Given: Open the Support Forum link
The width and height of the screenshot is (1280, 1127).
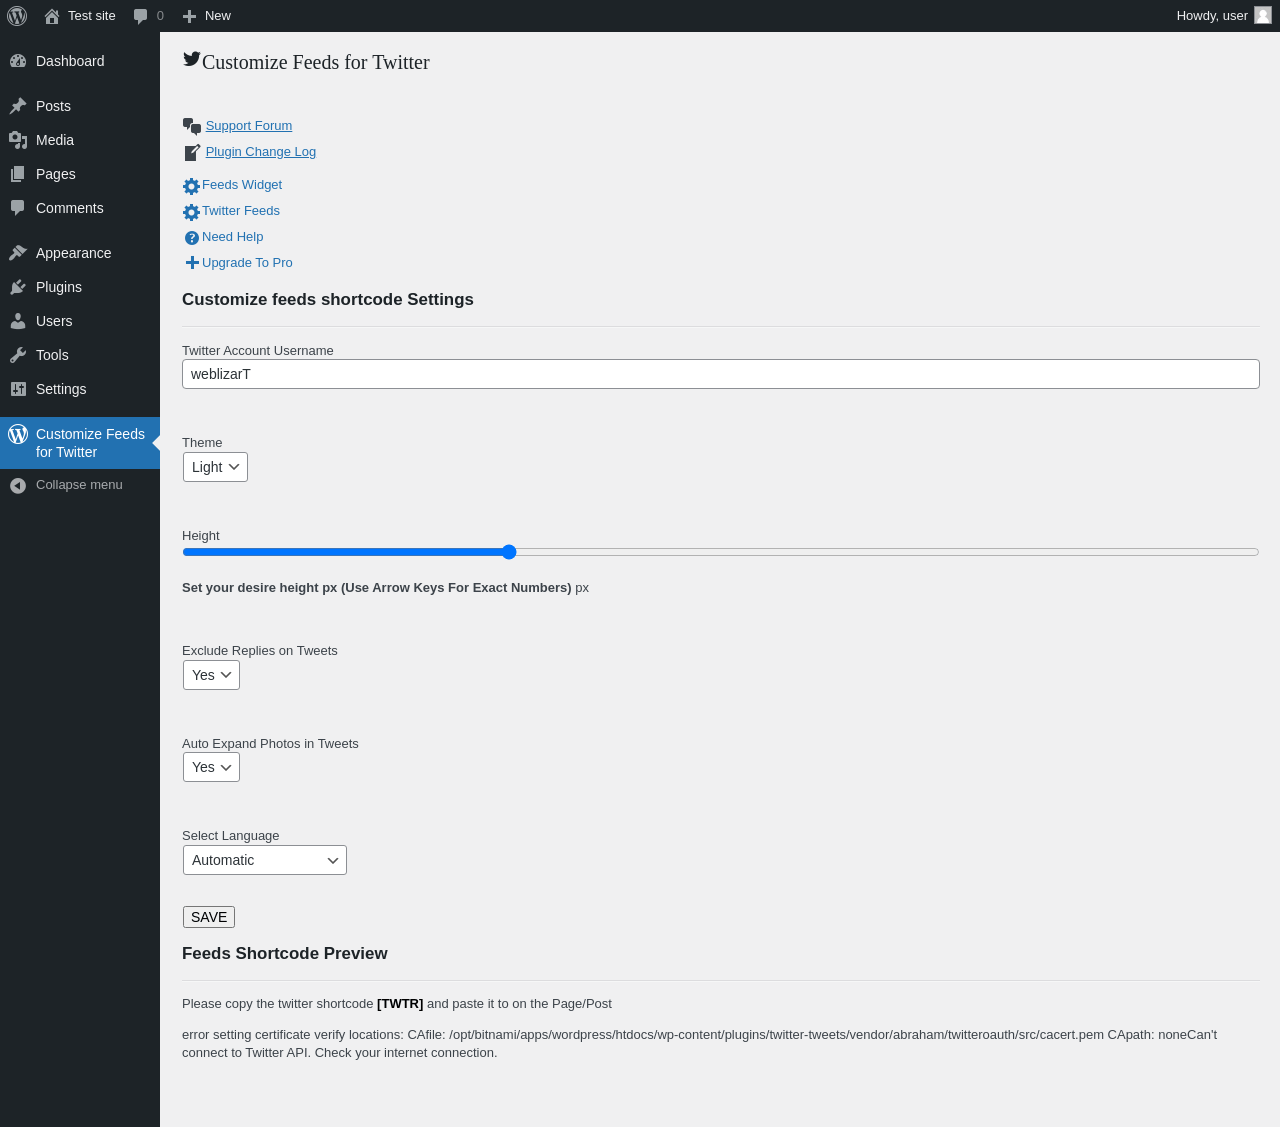Looking at the screenshot, I should [249, 126].
